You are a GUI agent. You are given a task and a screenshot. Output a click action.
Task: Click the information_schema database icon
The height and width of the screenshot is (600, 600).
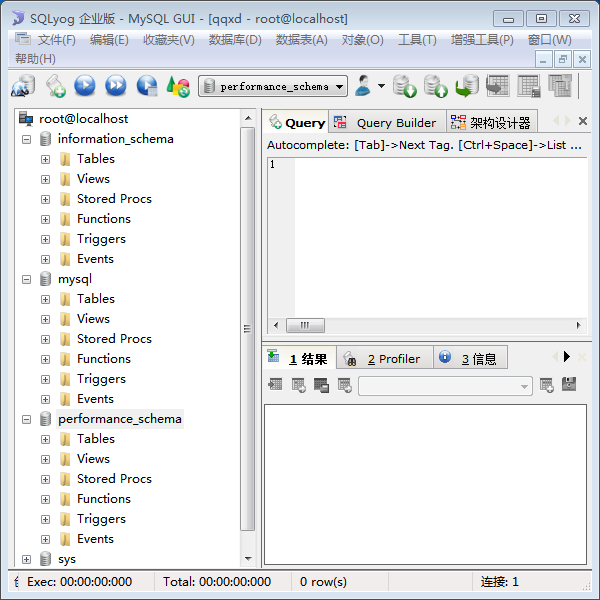[46, 139]
